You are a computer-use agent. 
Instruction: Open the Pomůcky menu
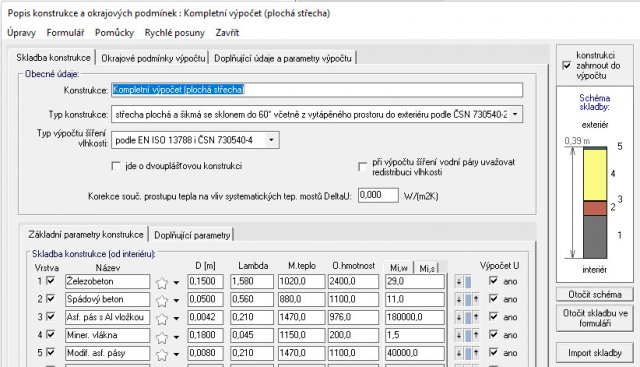(114, 33)
